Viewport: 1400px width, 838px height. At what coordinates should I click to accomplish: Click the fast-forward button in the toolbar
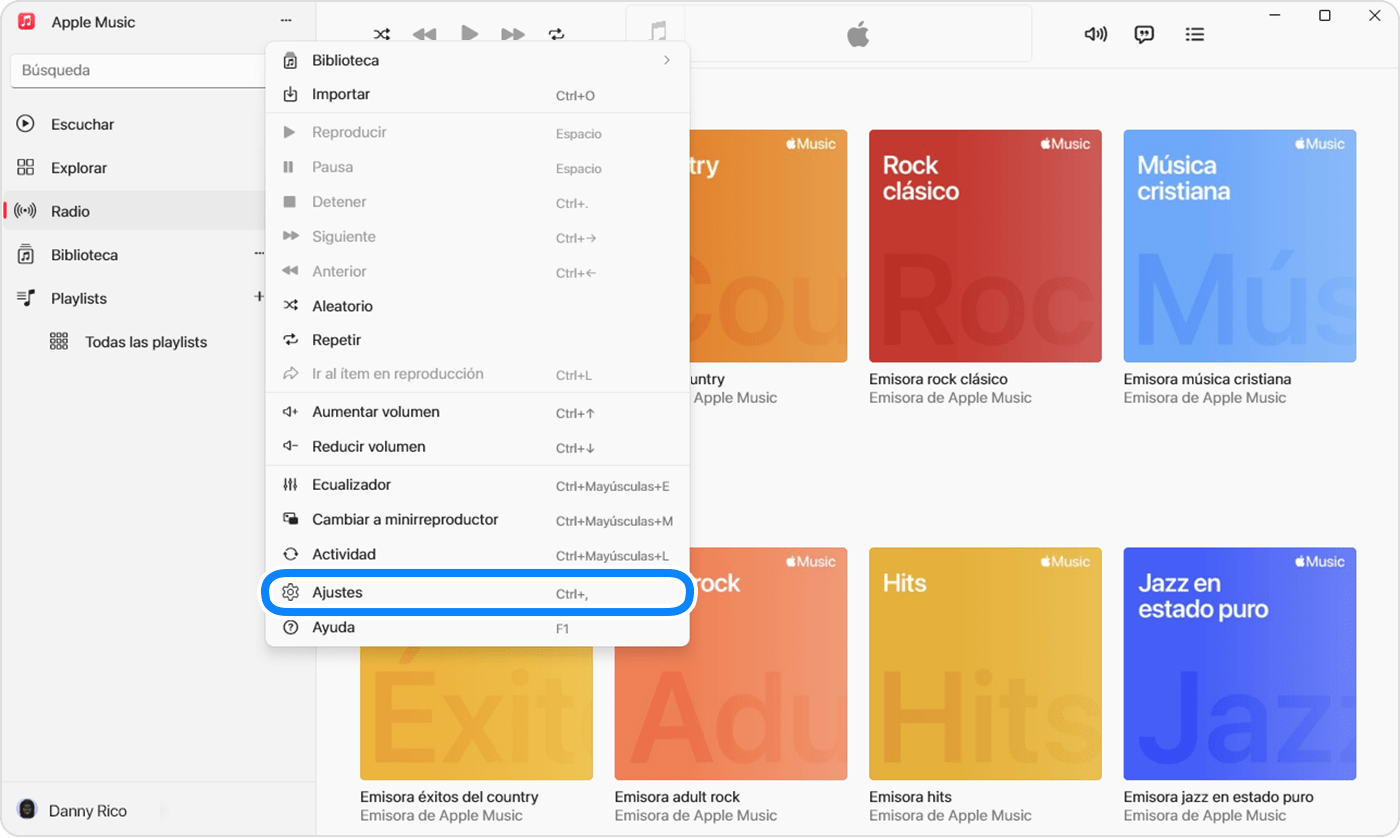(513, 34)
